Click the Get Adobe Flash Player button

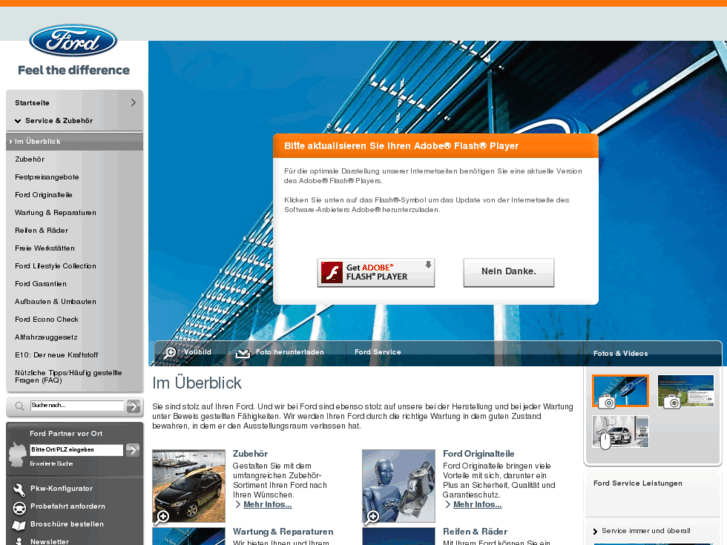(x=376, y=272)
